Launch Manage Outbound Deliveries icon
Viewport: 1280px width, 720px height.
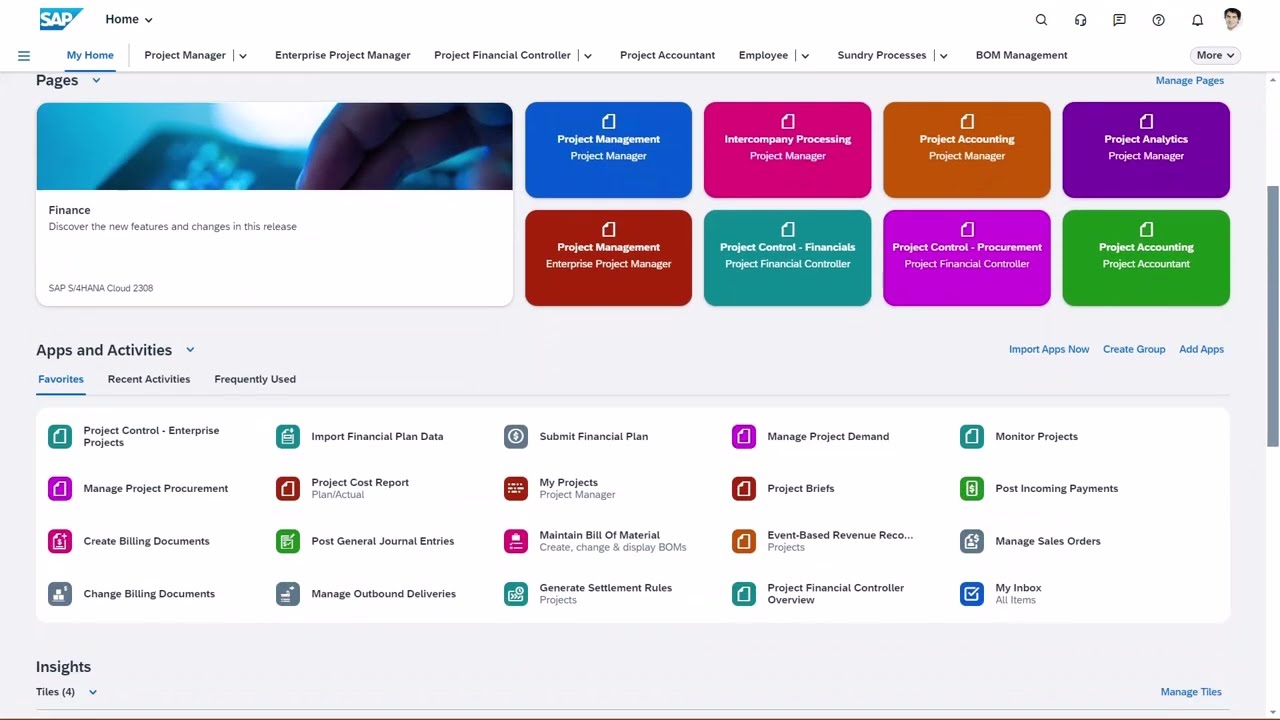tap(288, 594)
